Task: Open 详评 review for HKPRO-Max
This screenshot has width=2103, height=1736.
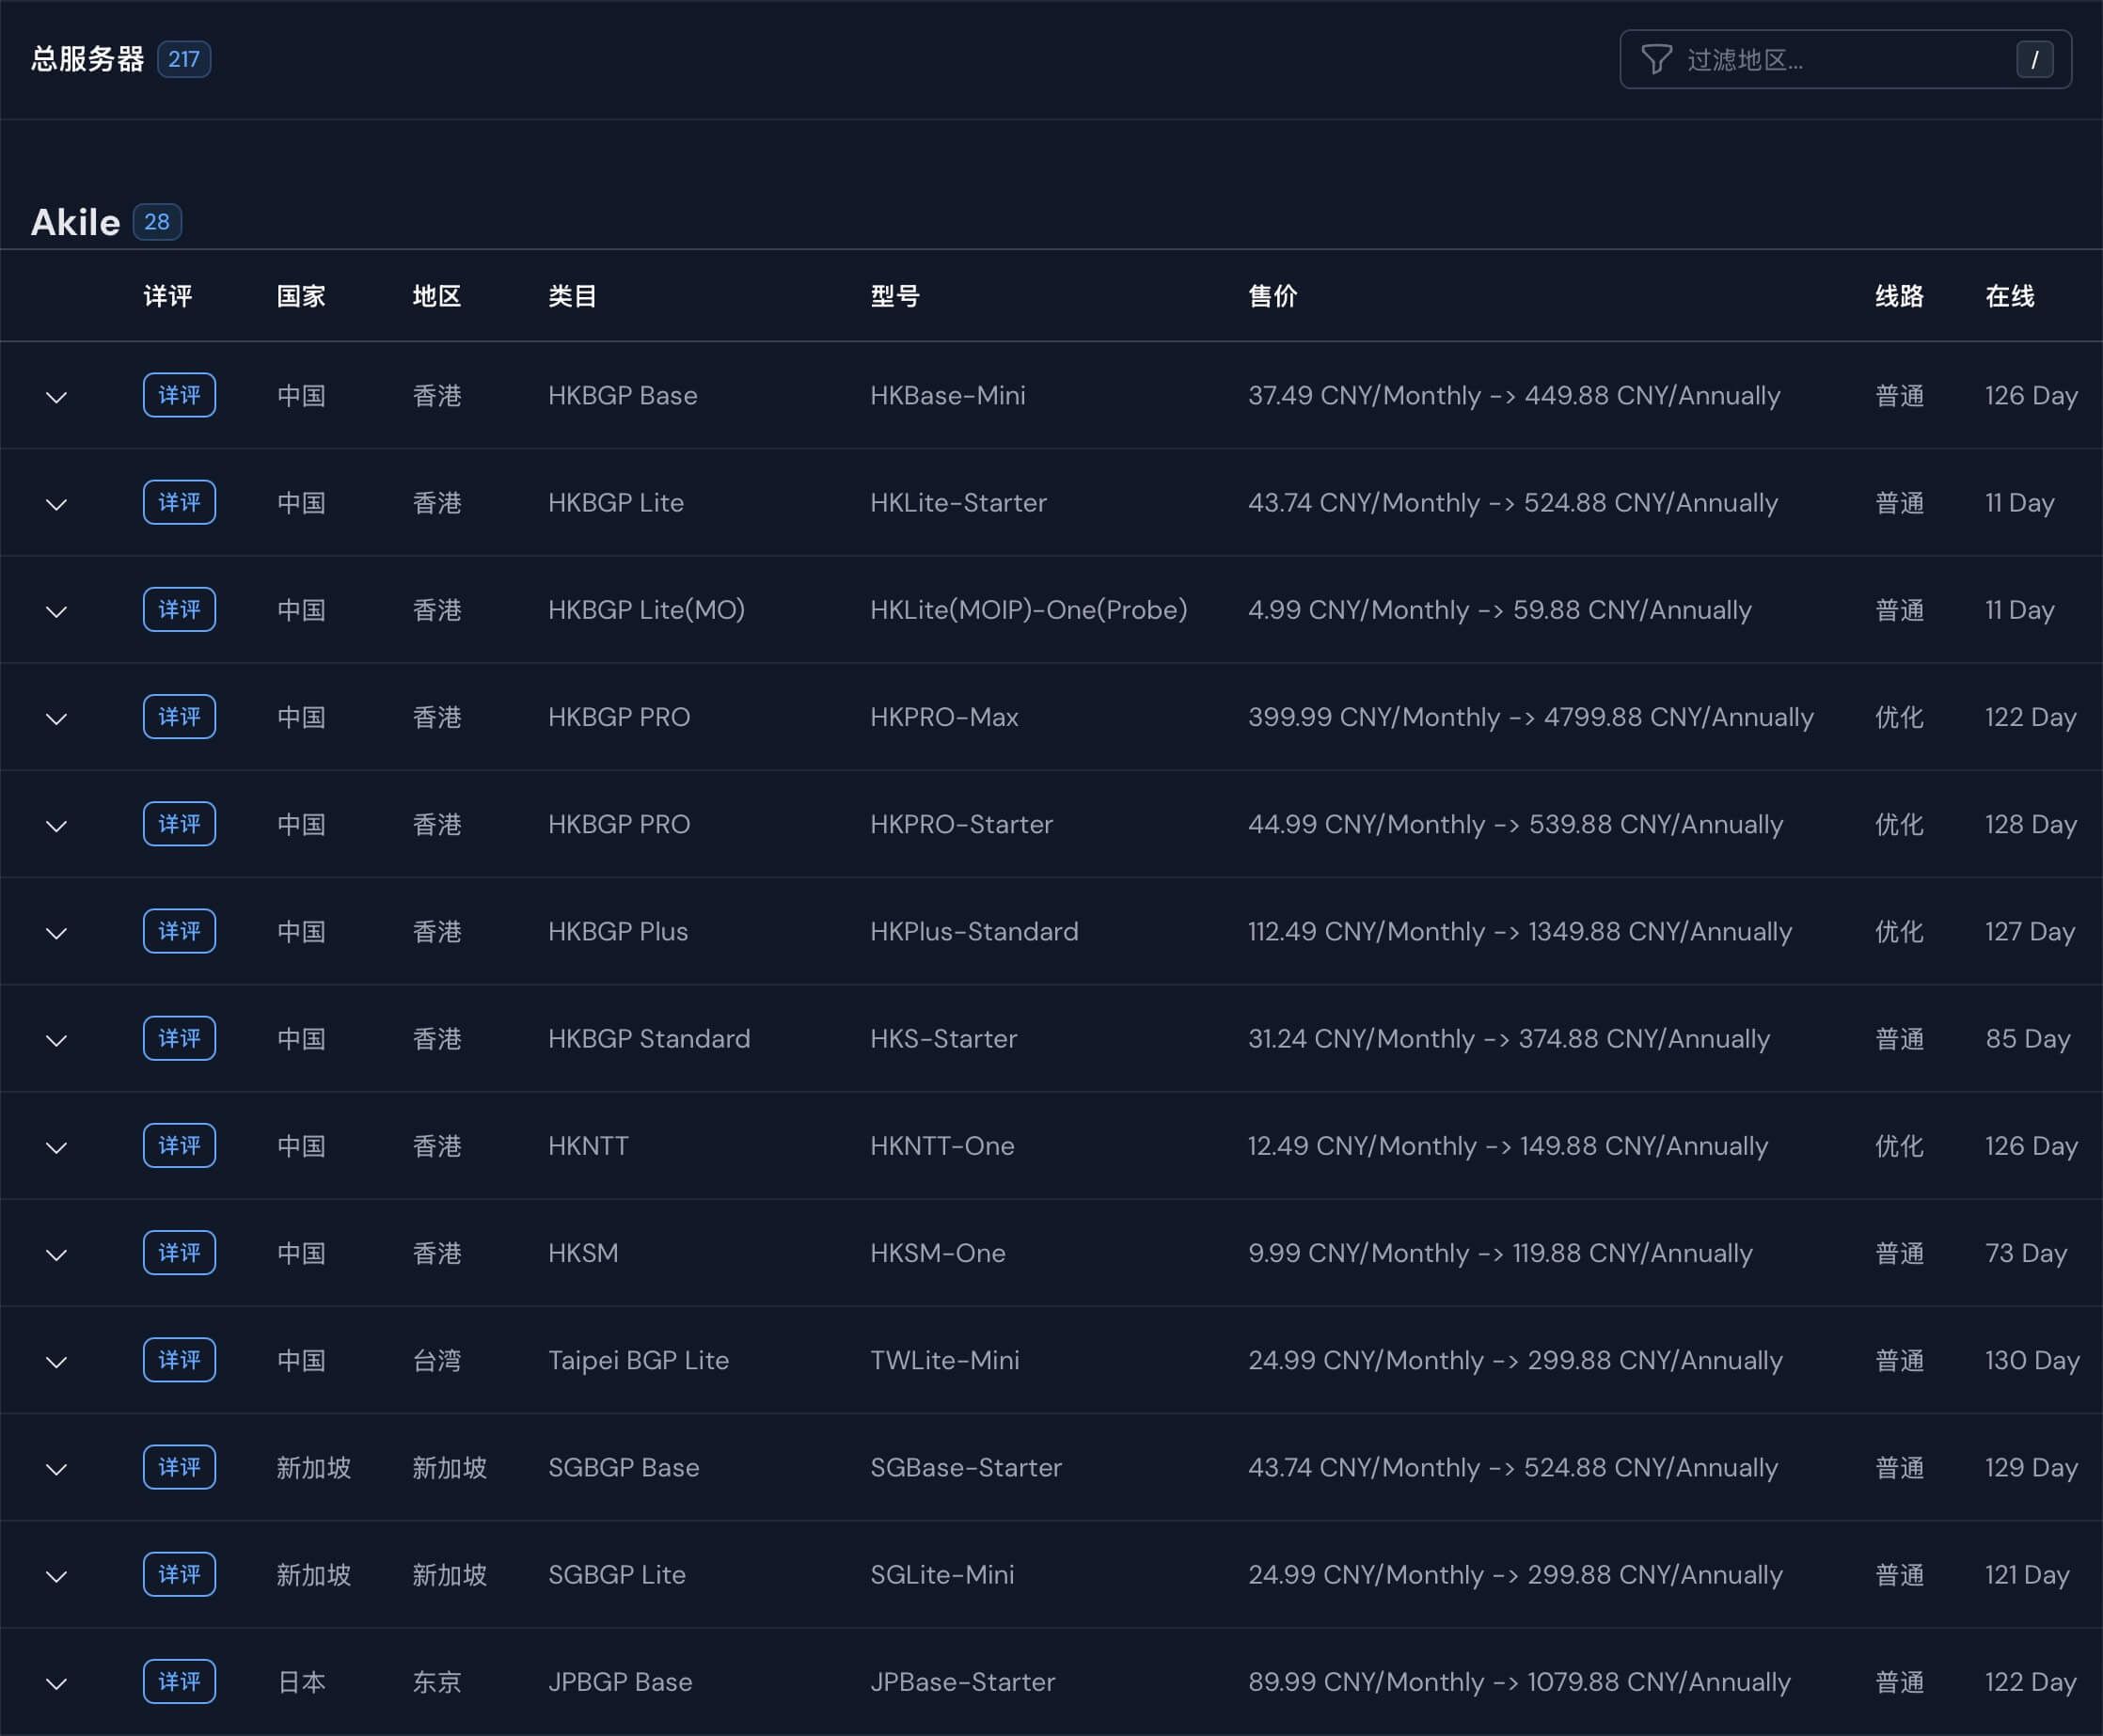Action: pyautogui.click(x=179, y=716)
